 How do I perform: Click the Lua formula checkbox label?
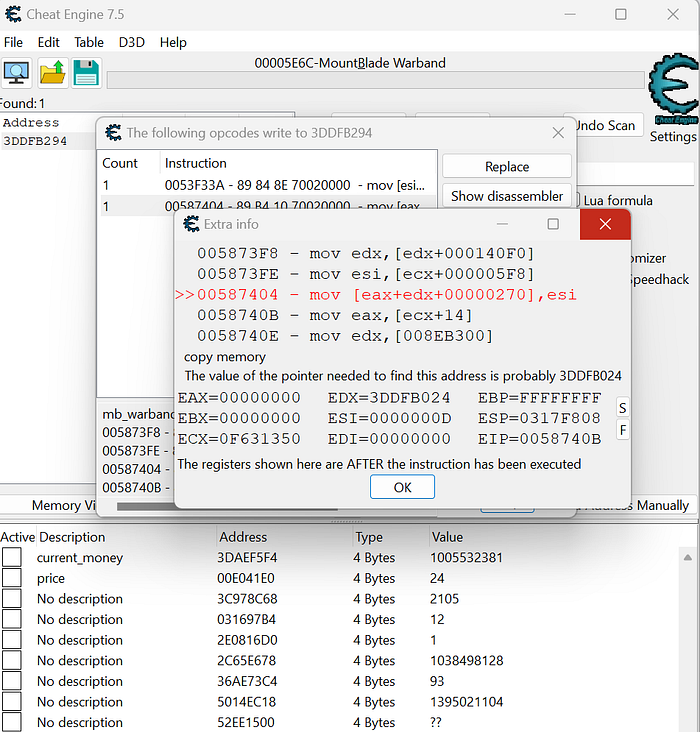point(618,201)
